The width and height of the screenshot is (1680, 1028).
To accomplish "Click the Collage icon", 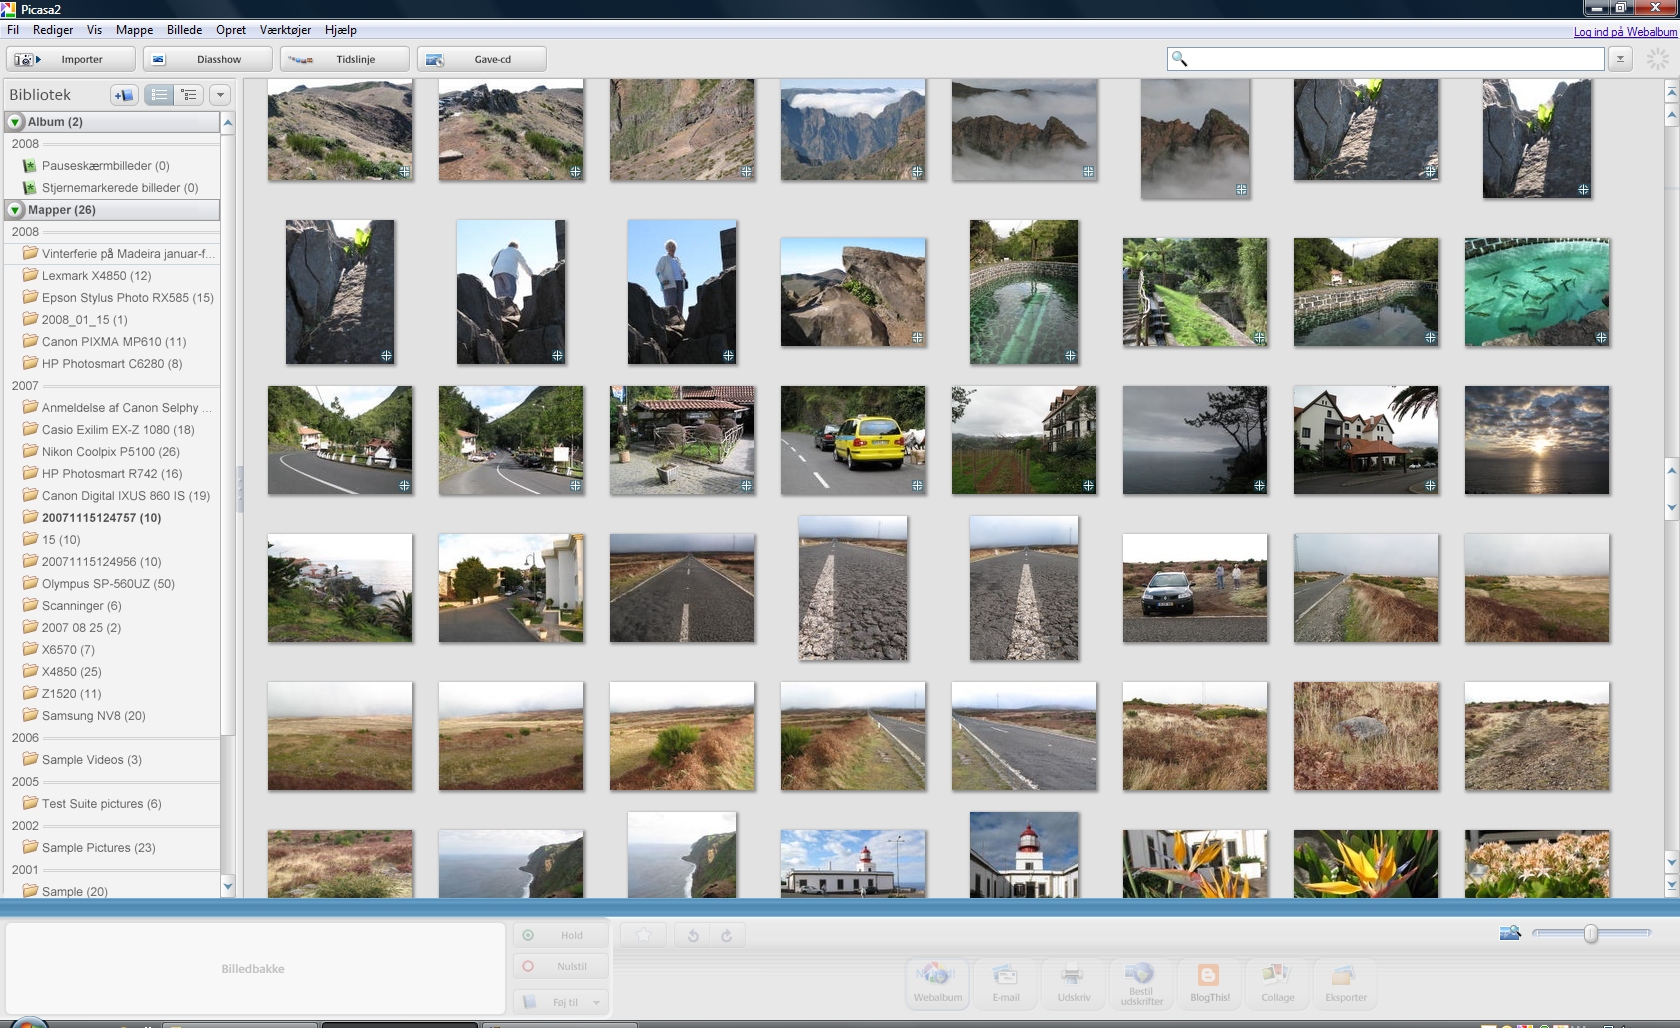I will coord(1277,982).
